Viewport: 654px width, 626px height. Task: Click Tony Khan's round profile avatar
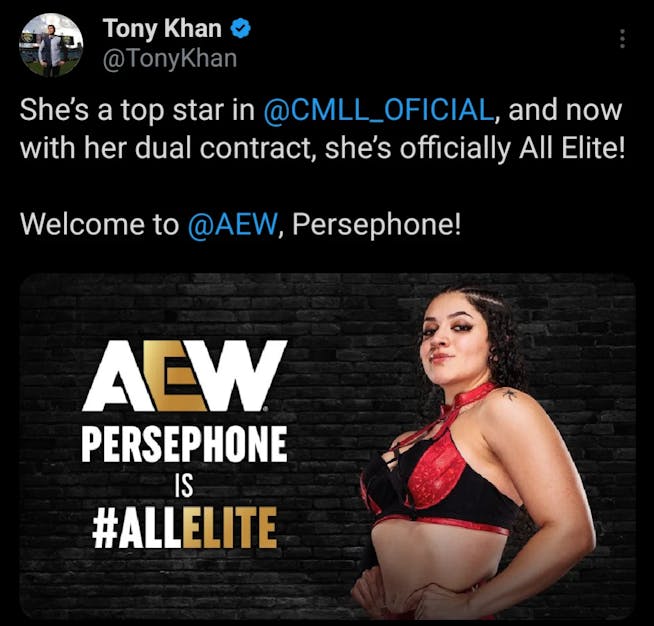(51, 45)
